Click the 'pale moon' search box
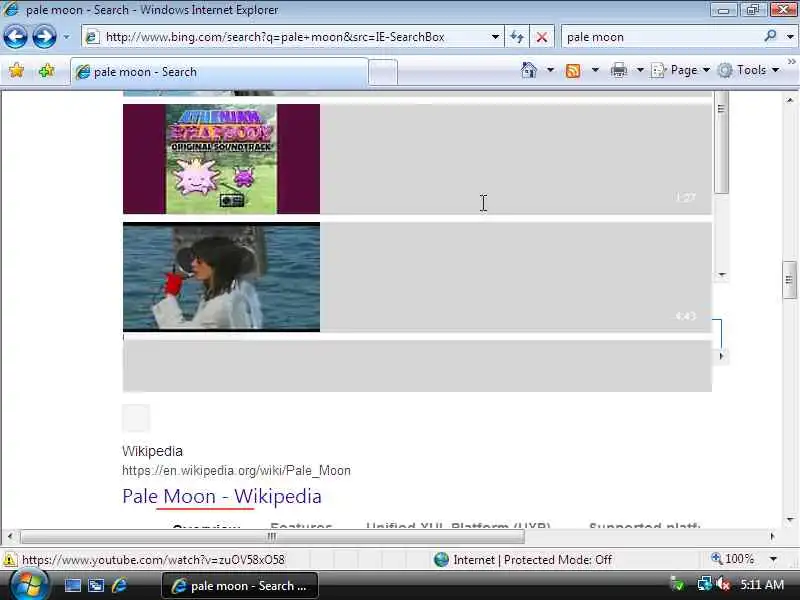 pyautogui.click(x=661, y=37)
